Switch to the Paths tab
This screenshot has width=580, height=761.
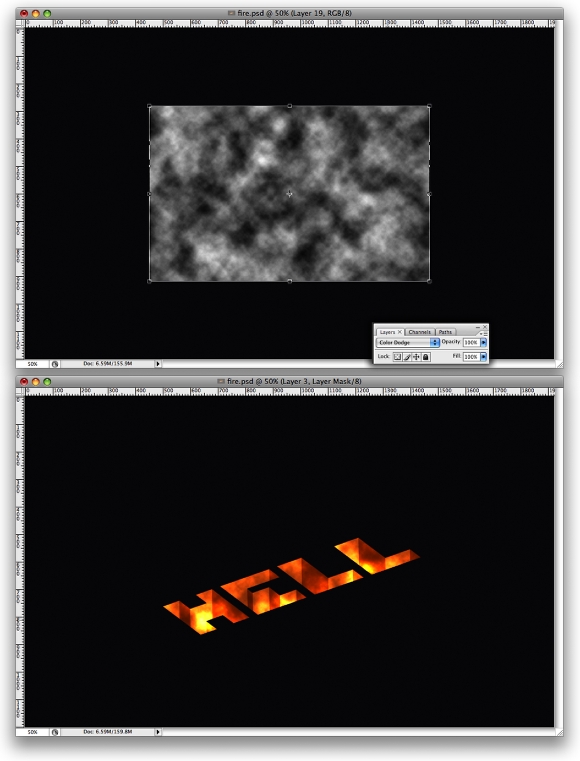[x=445, y=332]
